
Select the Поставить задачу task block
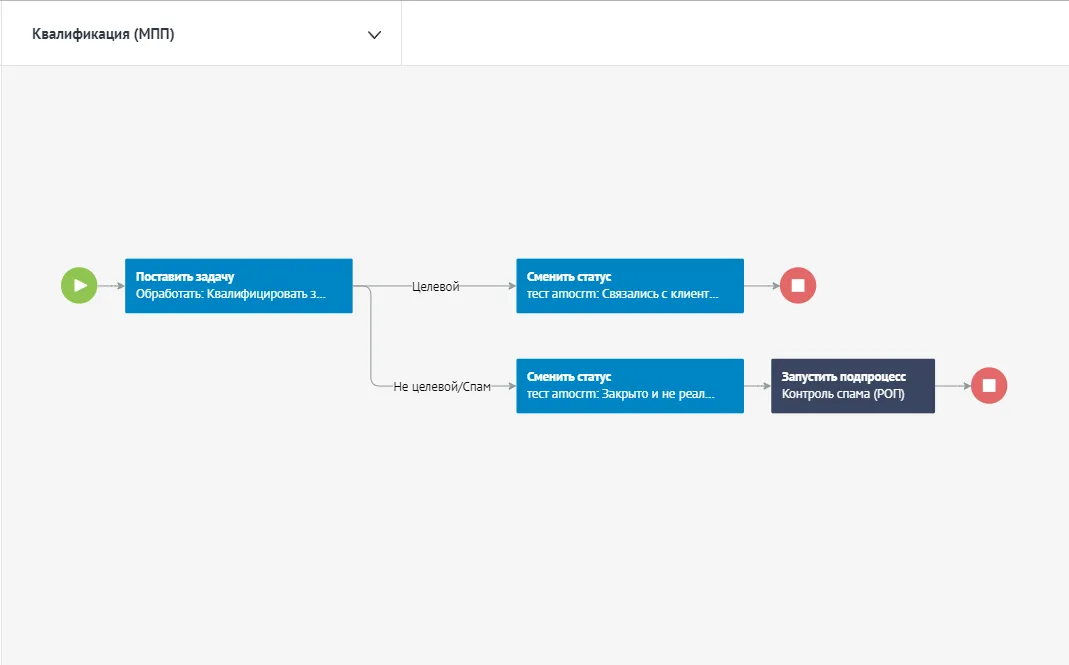(238, 286)
